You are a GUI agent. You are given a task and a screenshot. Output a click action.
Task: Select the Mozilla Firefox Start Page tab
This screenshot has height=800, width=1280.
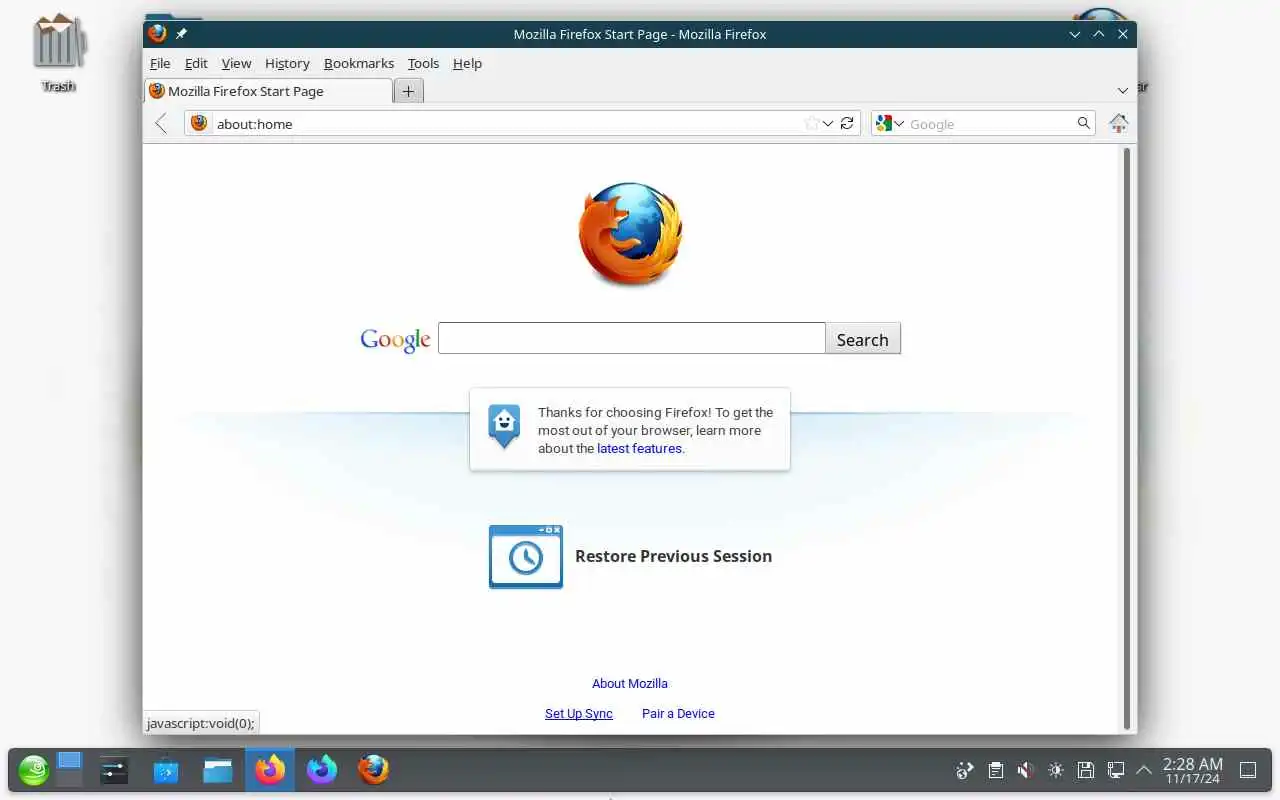coord(268,91)
